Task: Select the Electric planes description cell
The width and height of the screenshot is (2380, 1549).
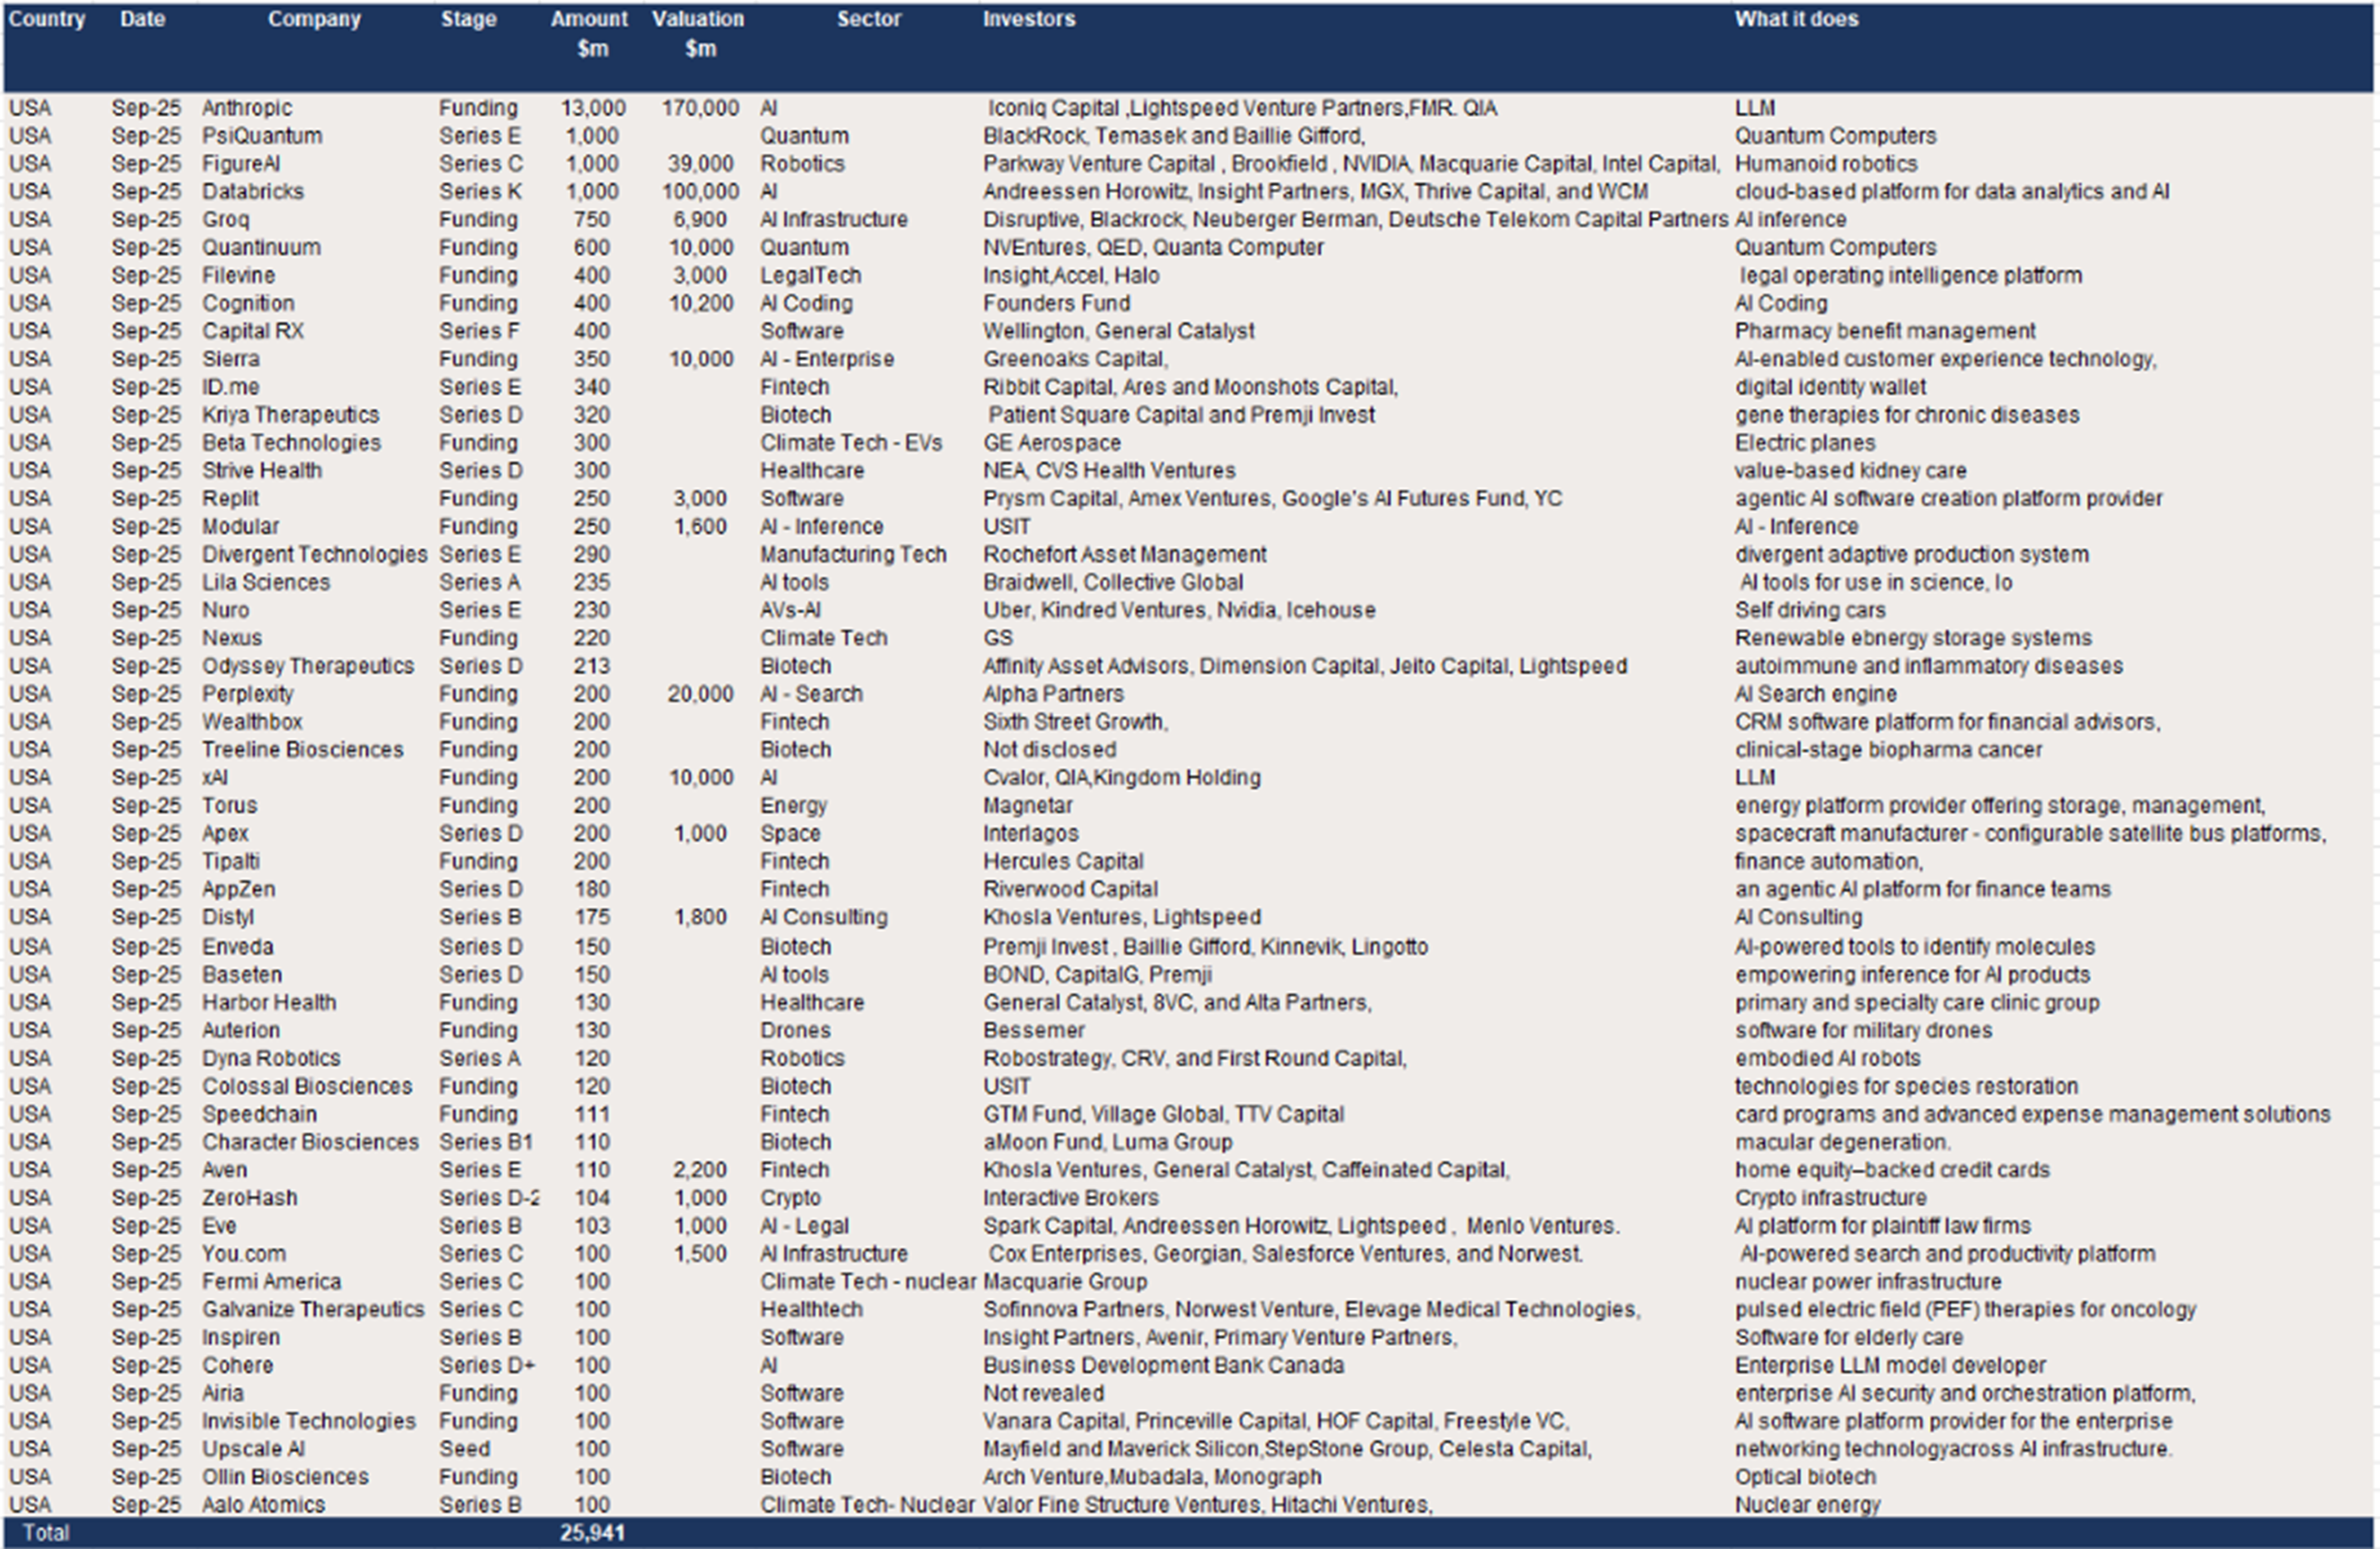Action: (1804, 444)
